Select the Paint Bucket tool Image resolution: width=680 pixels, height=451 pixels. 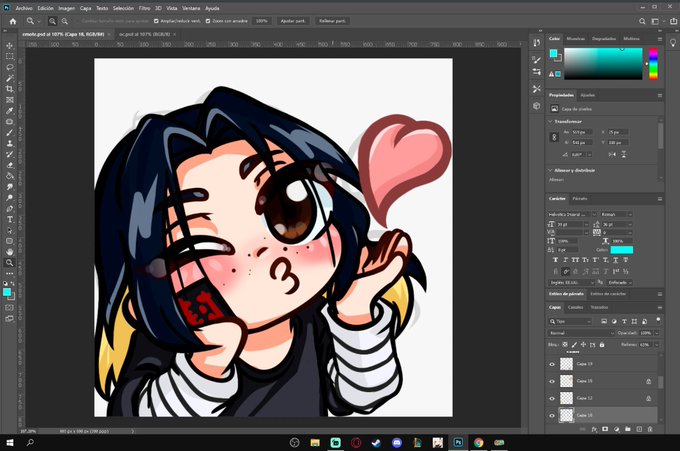[9, 176]
